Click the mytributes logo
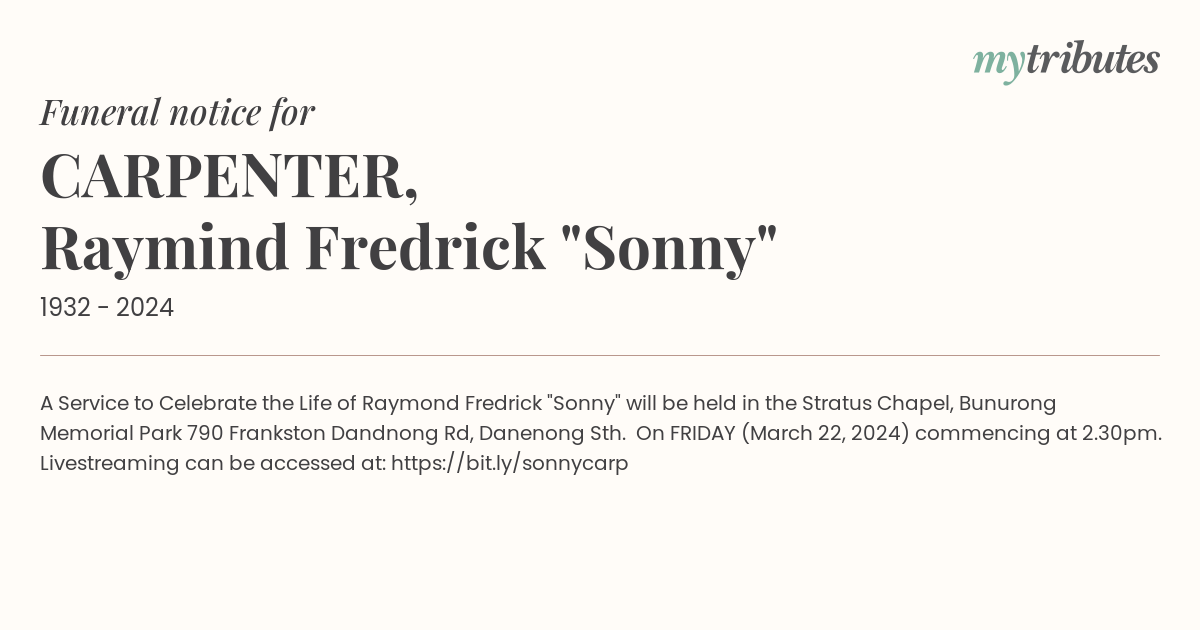This screenshot has height=630, width=1200. [x=1066, y=60]
